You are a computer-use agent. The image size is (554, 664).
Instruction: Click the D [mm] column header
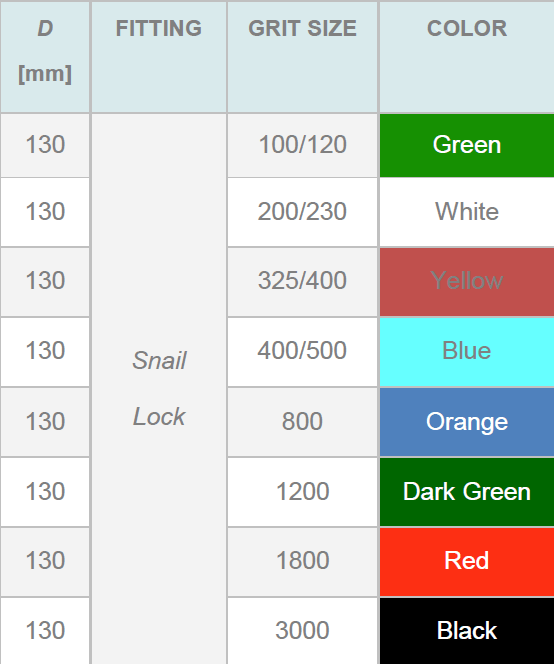point(45,57)
